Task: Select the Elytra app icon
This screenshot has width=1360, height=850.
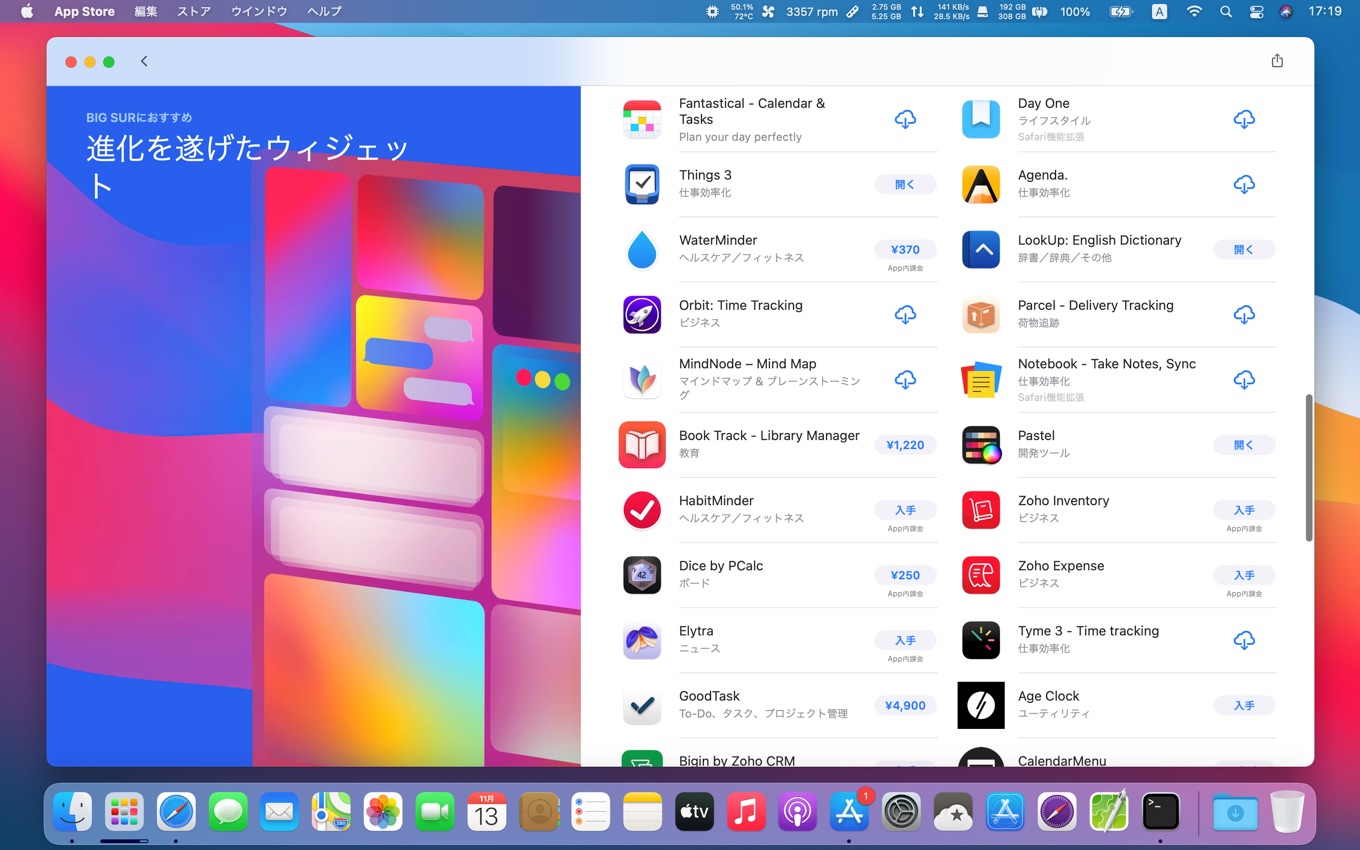Action: [642, 640]
